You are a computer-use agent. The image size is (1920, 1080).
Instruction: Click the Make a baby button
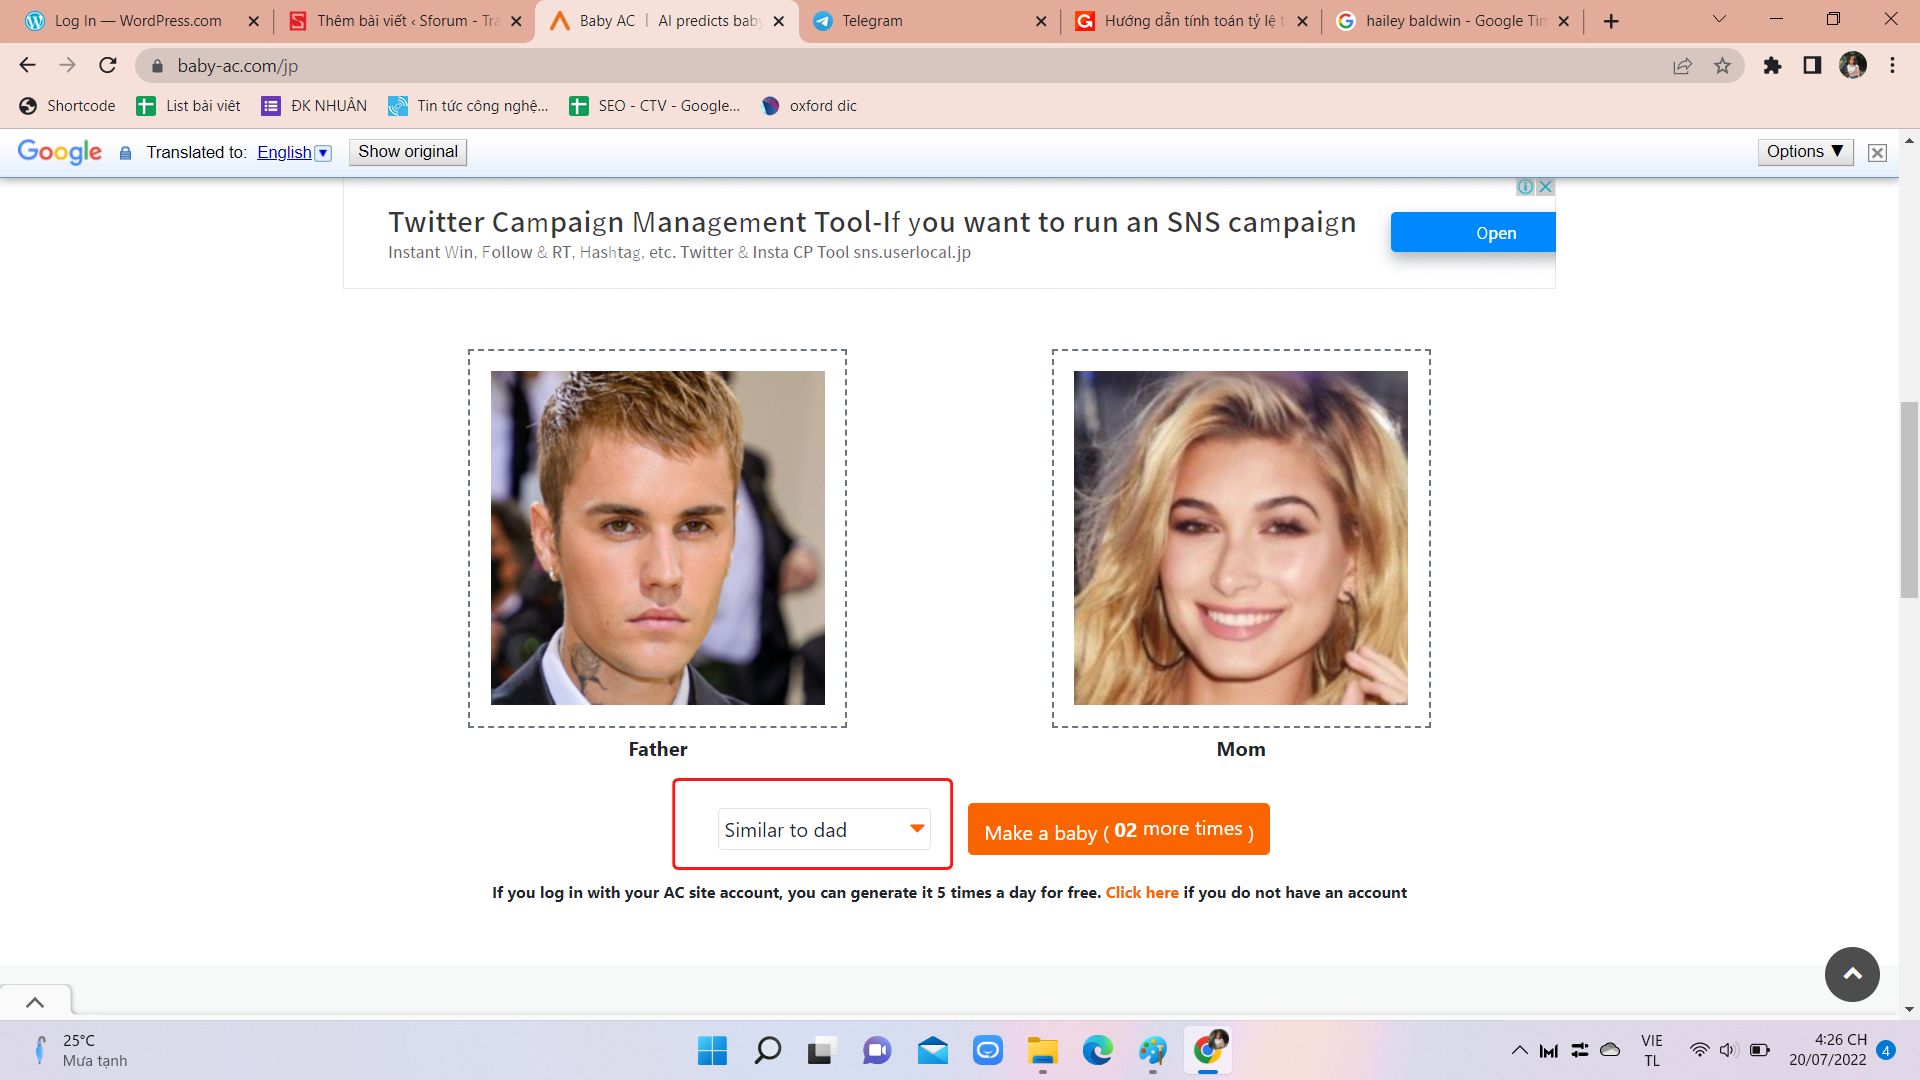1118,829
